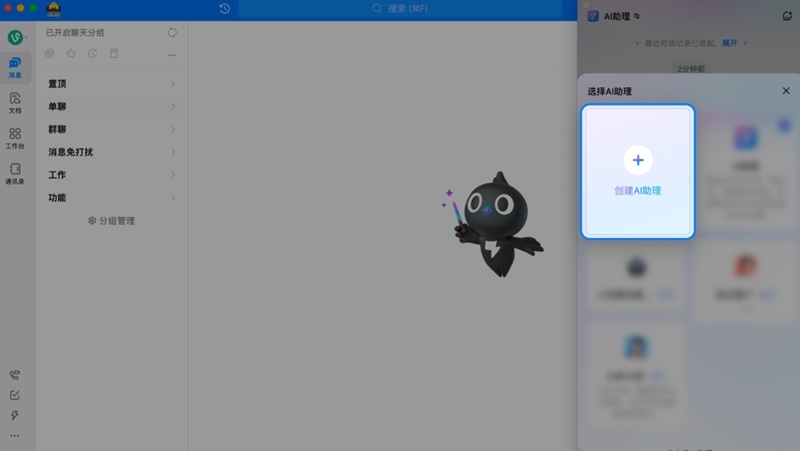The image size is (800, 451).
Task: Click the 2分钟前 timestamp in AI panel
Action: pos(691,69)
